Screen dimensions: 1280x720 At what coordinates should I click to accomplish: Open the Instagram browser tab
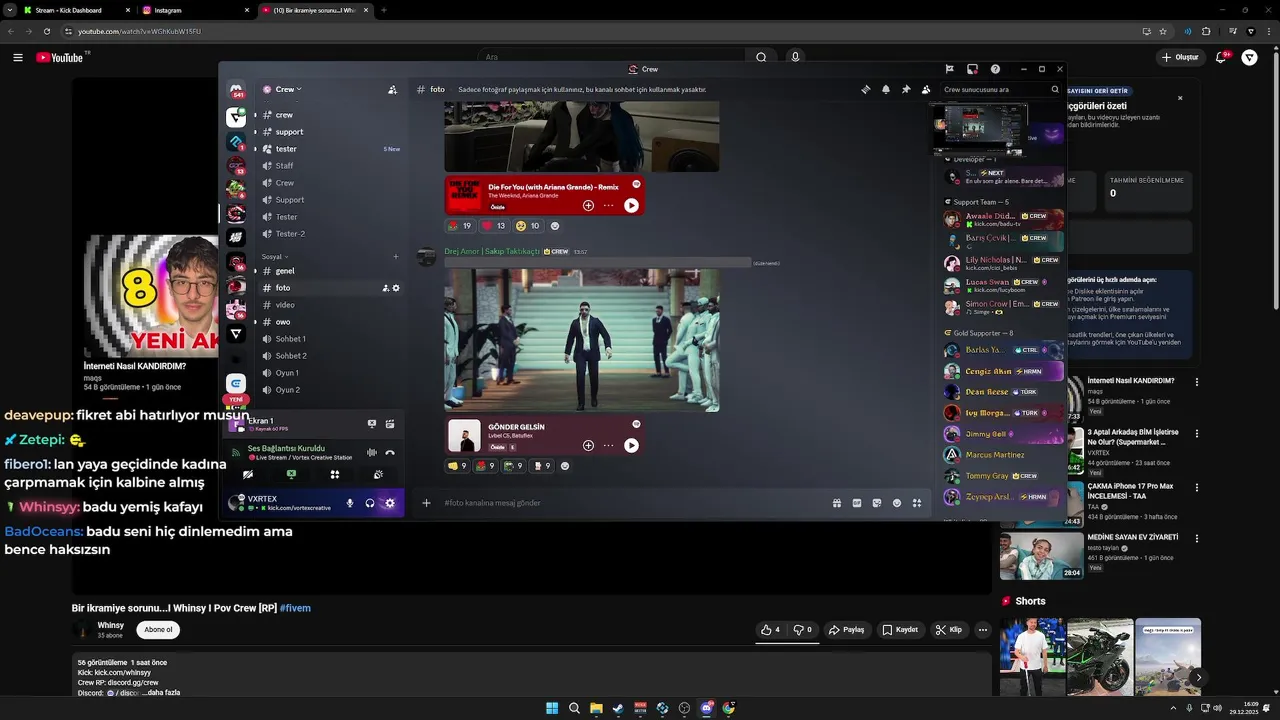195,10
